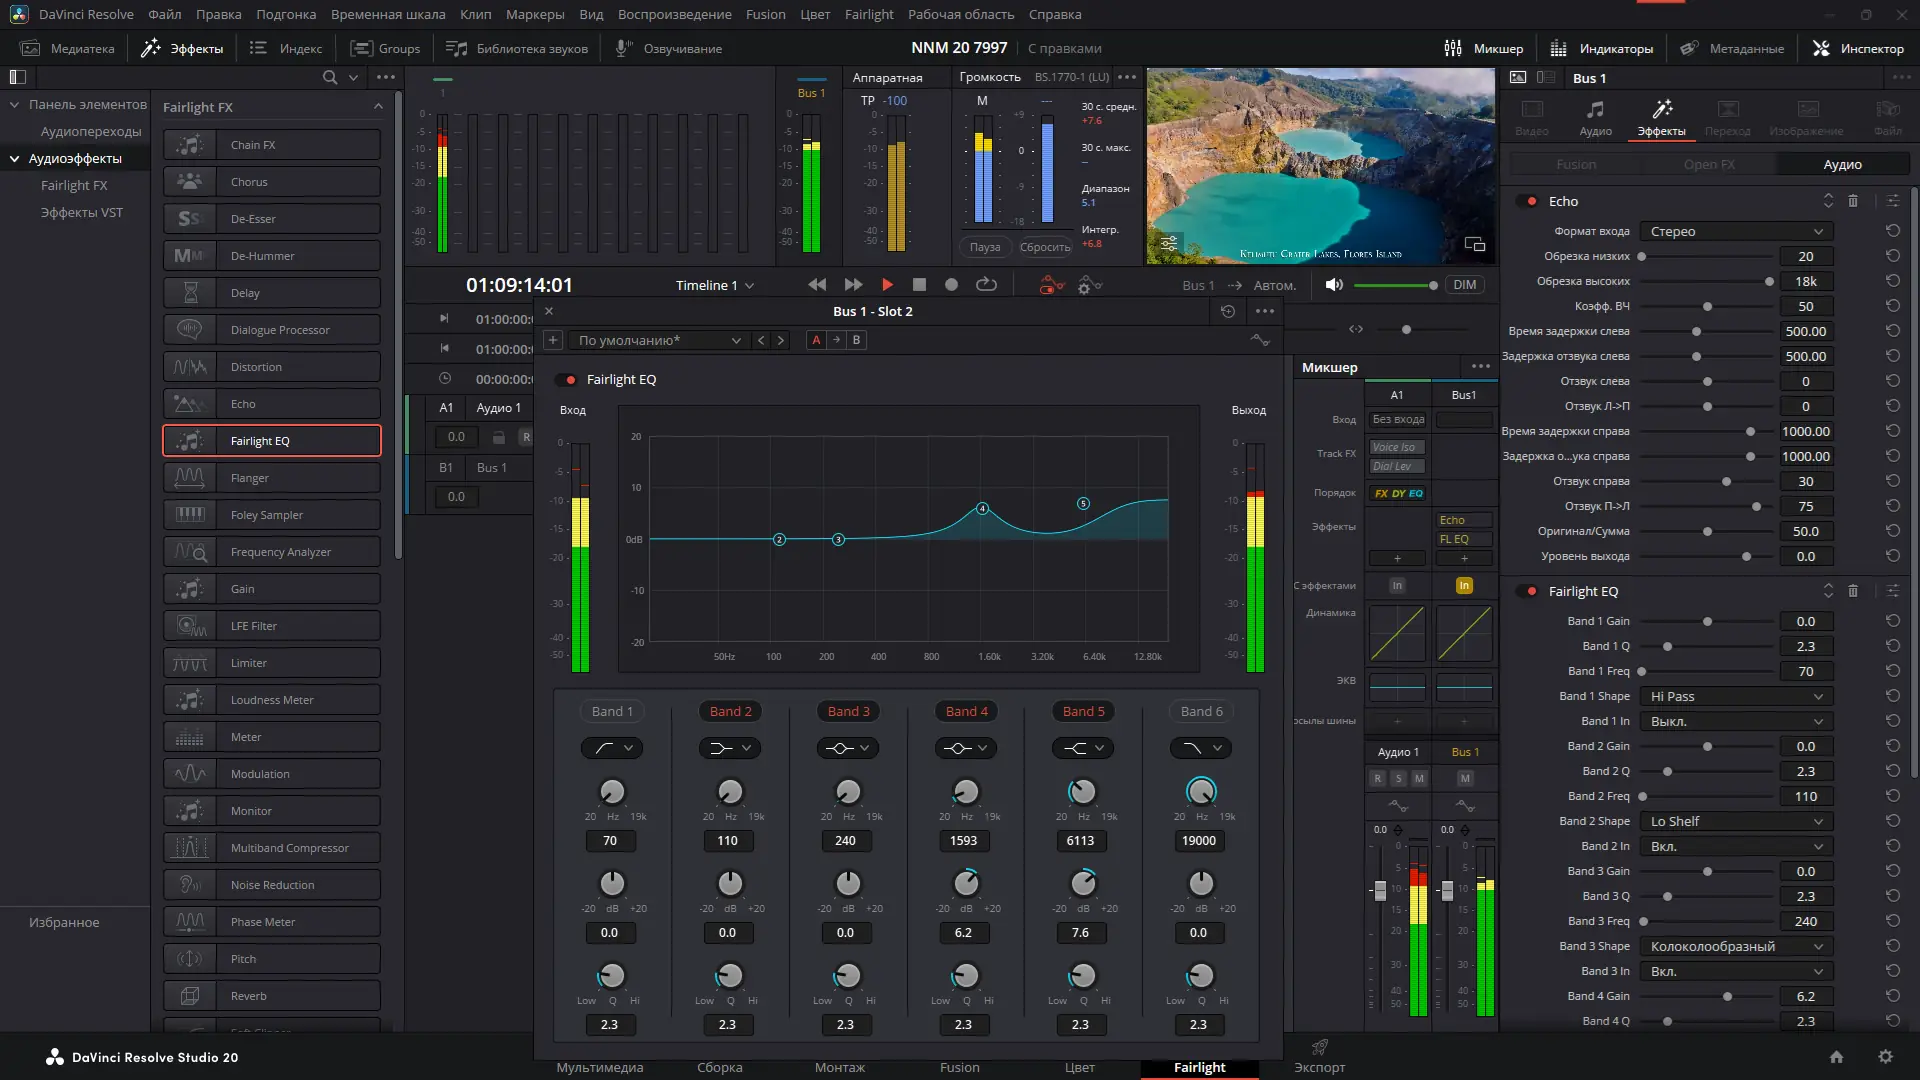The width and height of the screenshot is (1920, 1080).
Task: Click the Пауза loudness button
Action: [x=986, y=247]
